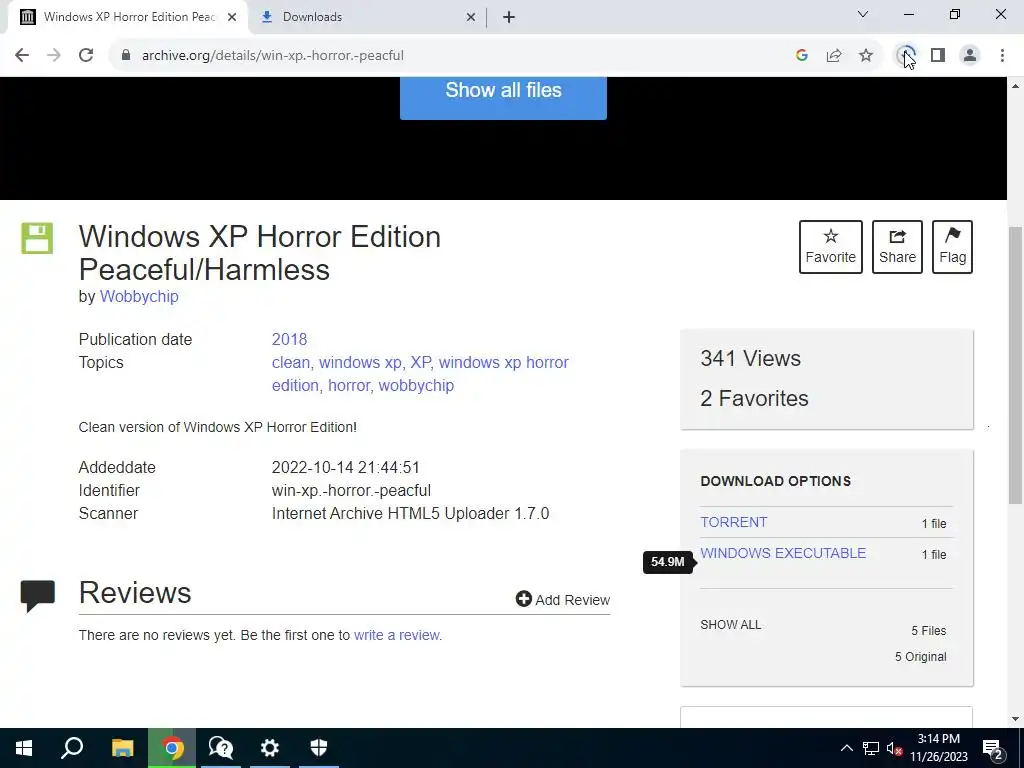Open the Chrome three-dot menu
Image resolution: width=1024 pixels, height=768 pixels.
[x=1002, y=56]
